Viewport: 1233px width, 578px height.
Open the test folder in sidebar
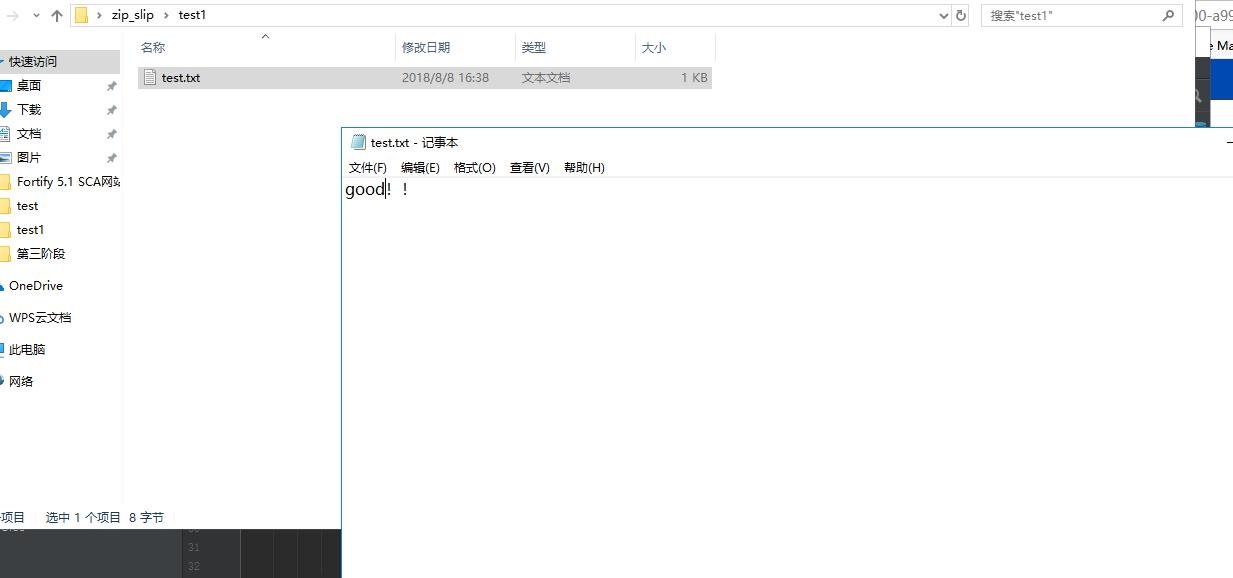pyautogui.click(x=27, y=206)
